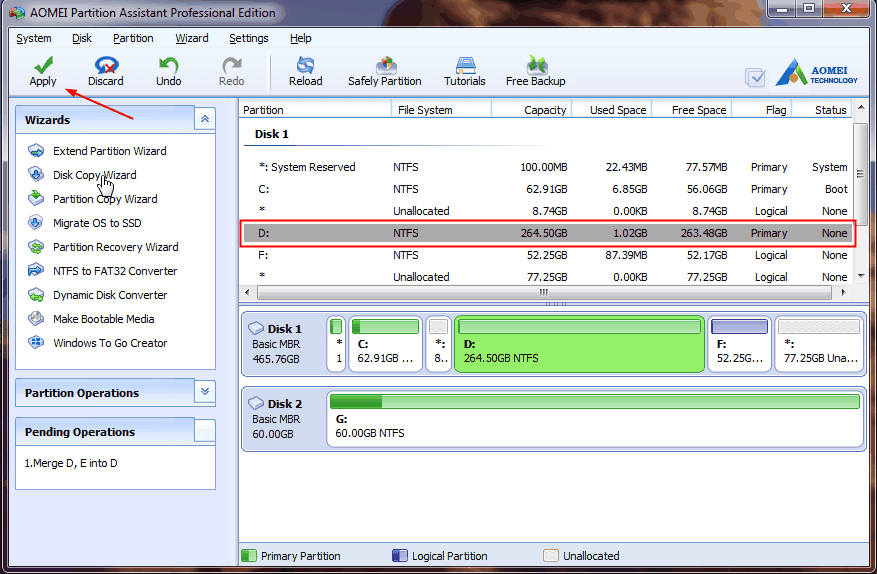This screenshot has height=574, width=877.
Task: Click the Apply checkmark icon
Action: pyautogui.click(x=43, y=64)
